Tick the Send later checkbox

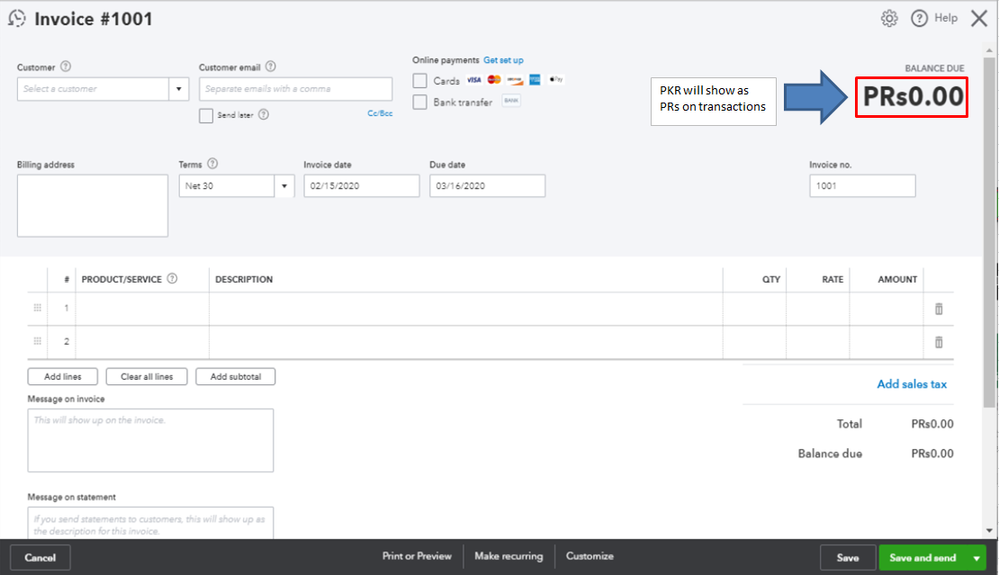206,115
